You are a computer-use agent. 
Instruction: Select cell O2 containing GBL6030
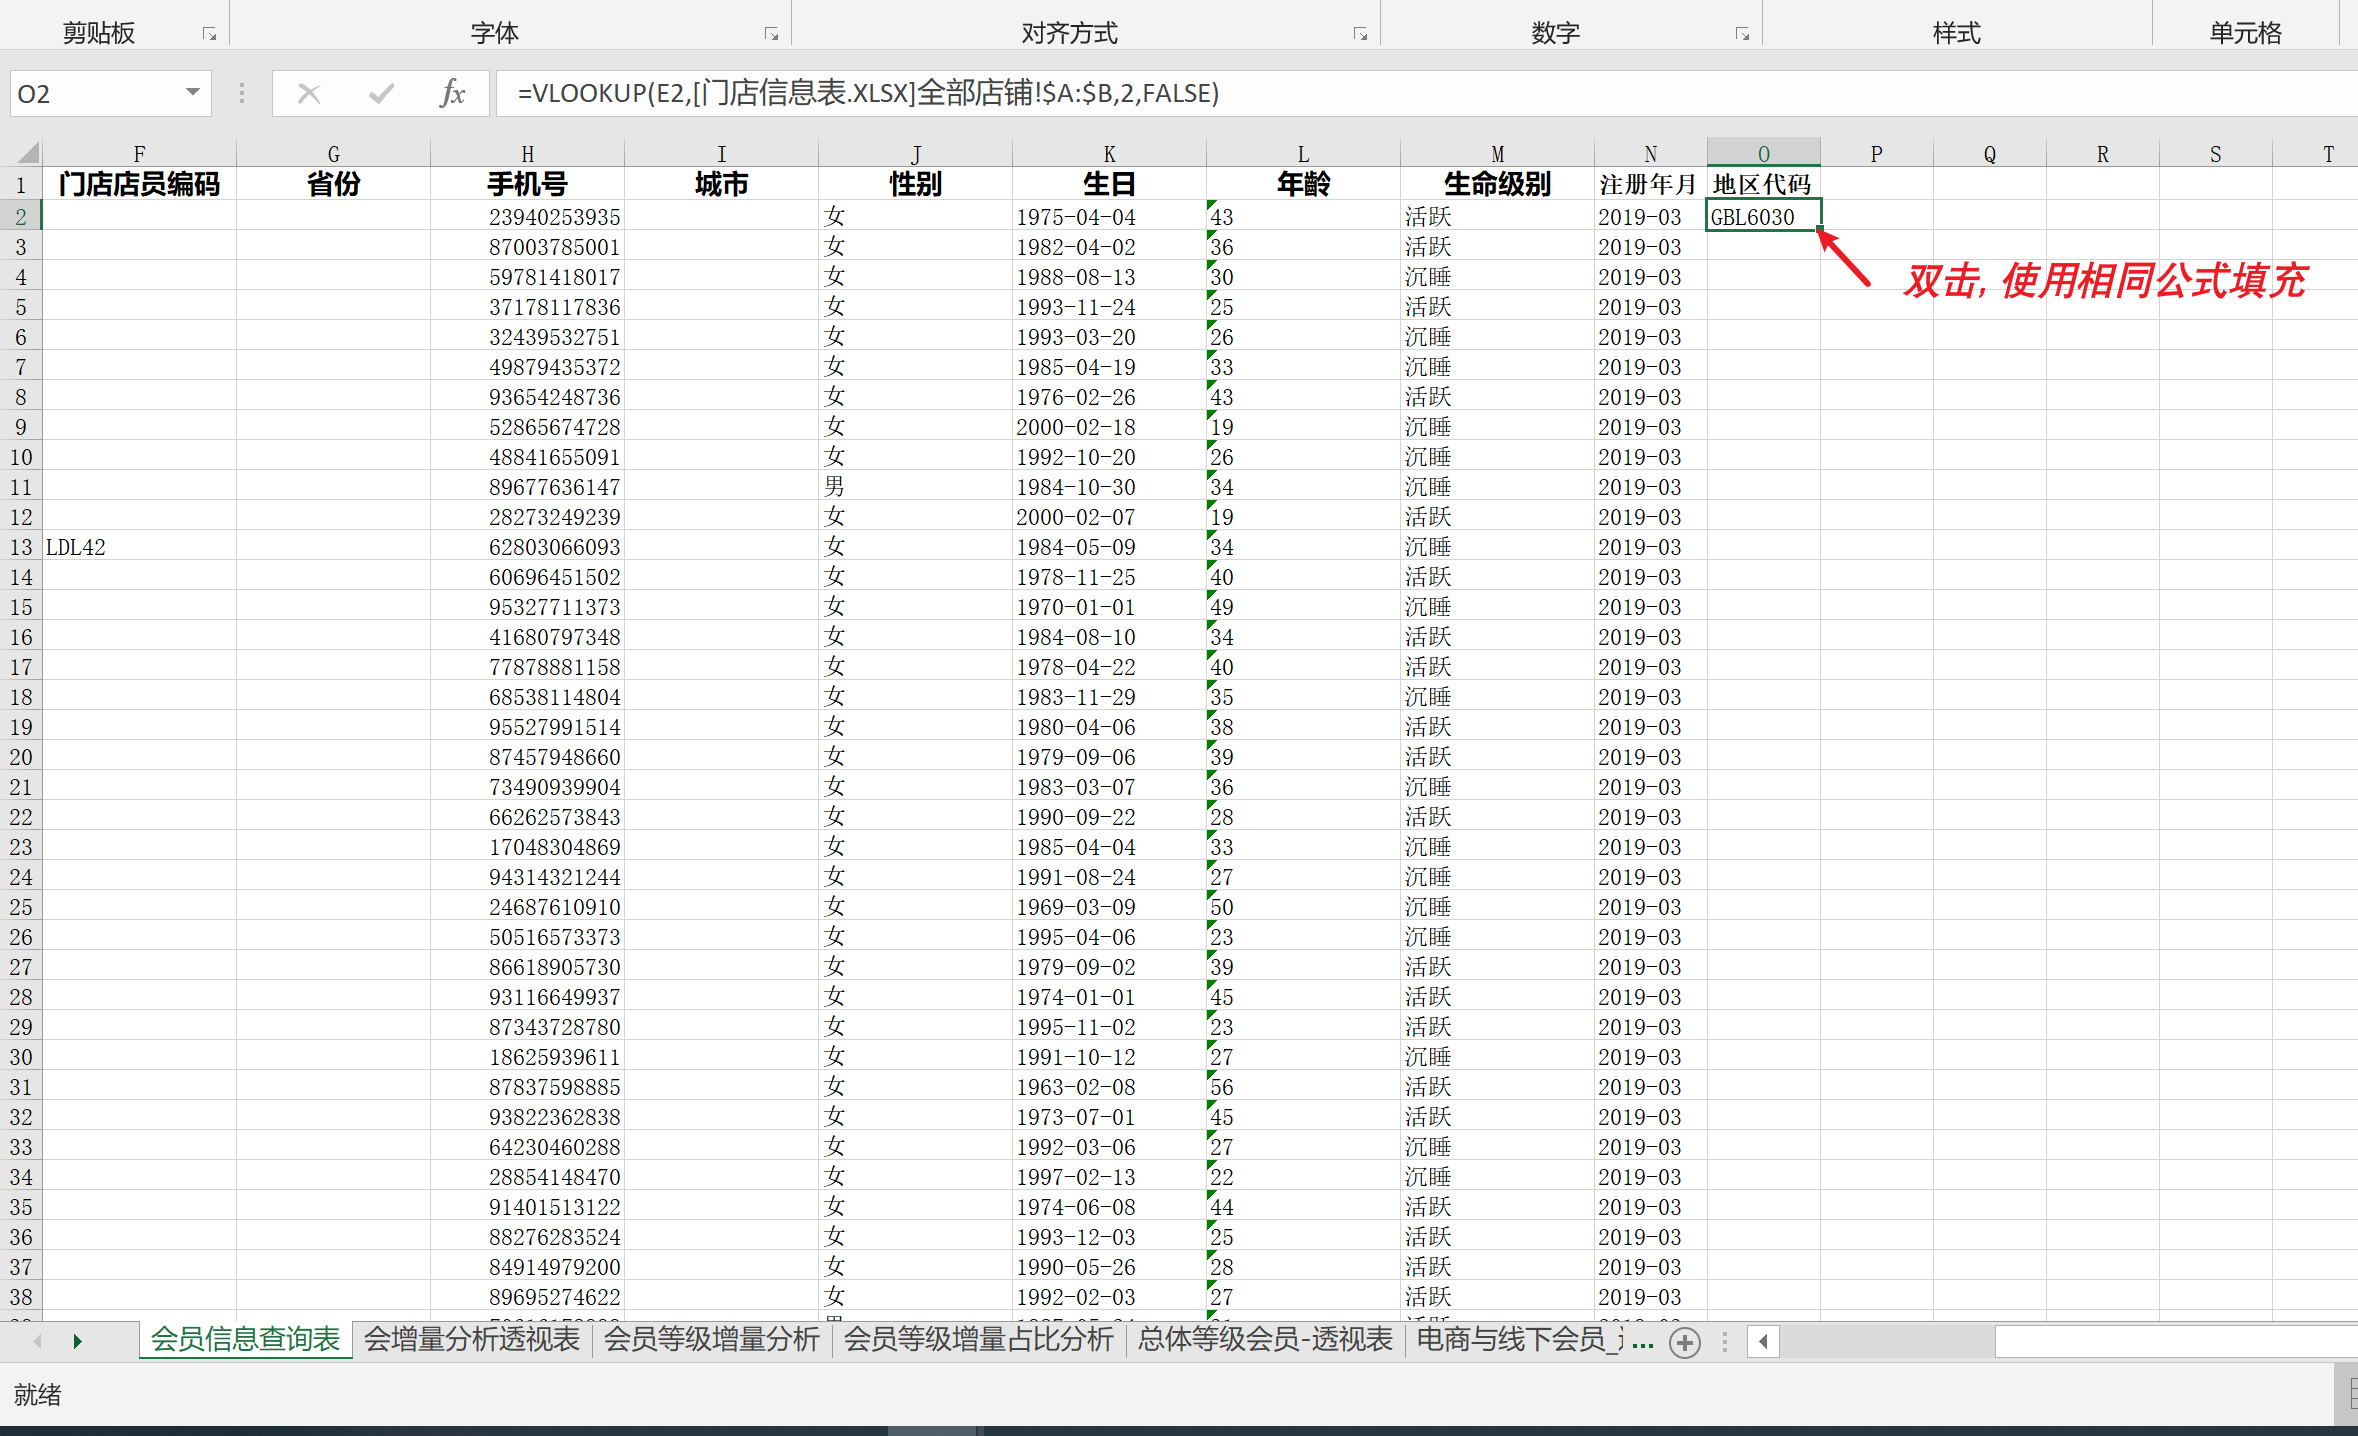coord(1762,217)
